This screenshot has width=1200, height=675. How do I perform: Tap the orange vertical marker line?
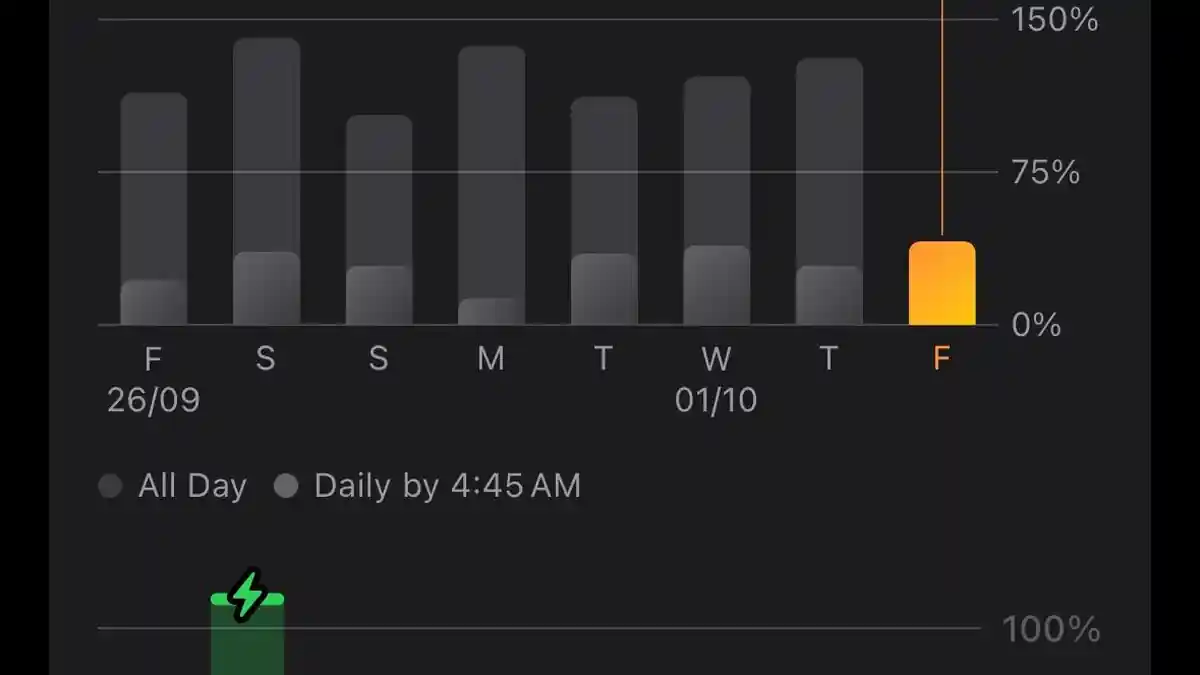click(942, 120)
